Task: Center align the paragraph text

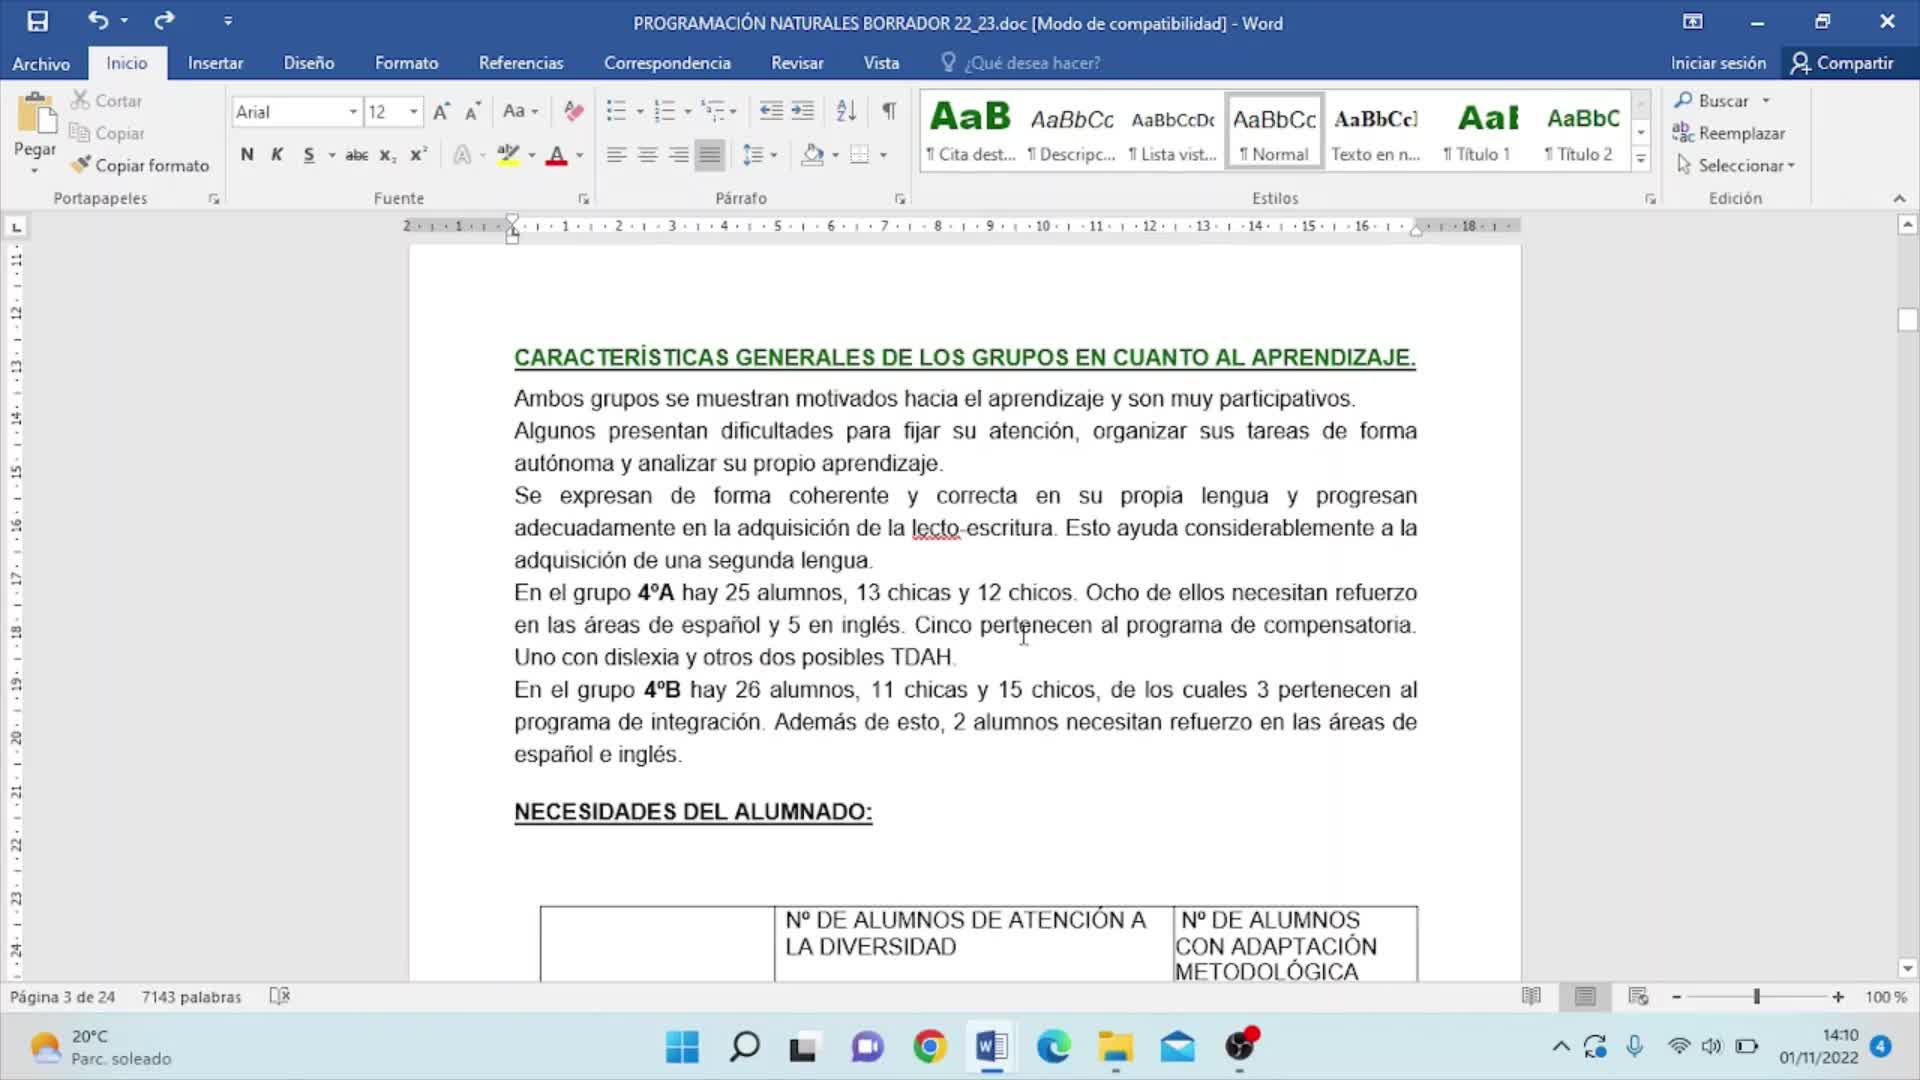Action: coord(648,155)
